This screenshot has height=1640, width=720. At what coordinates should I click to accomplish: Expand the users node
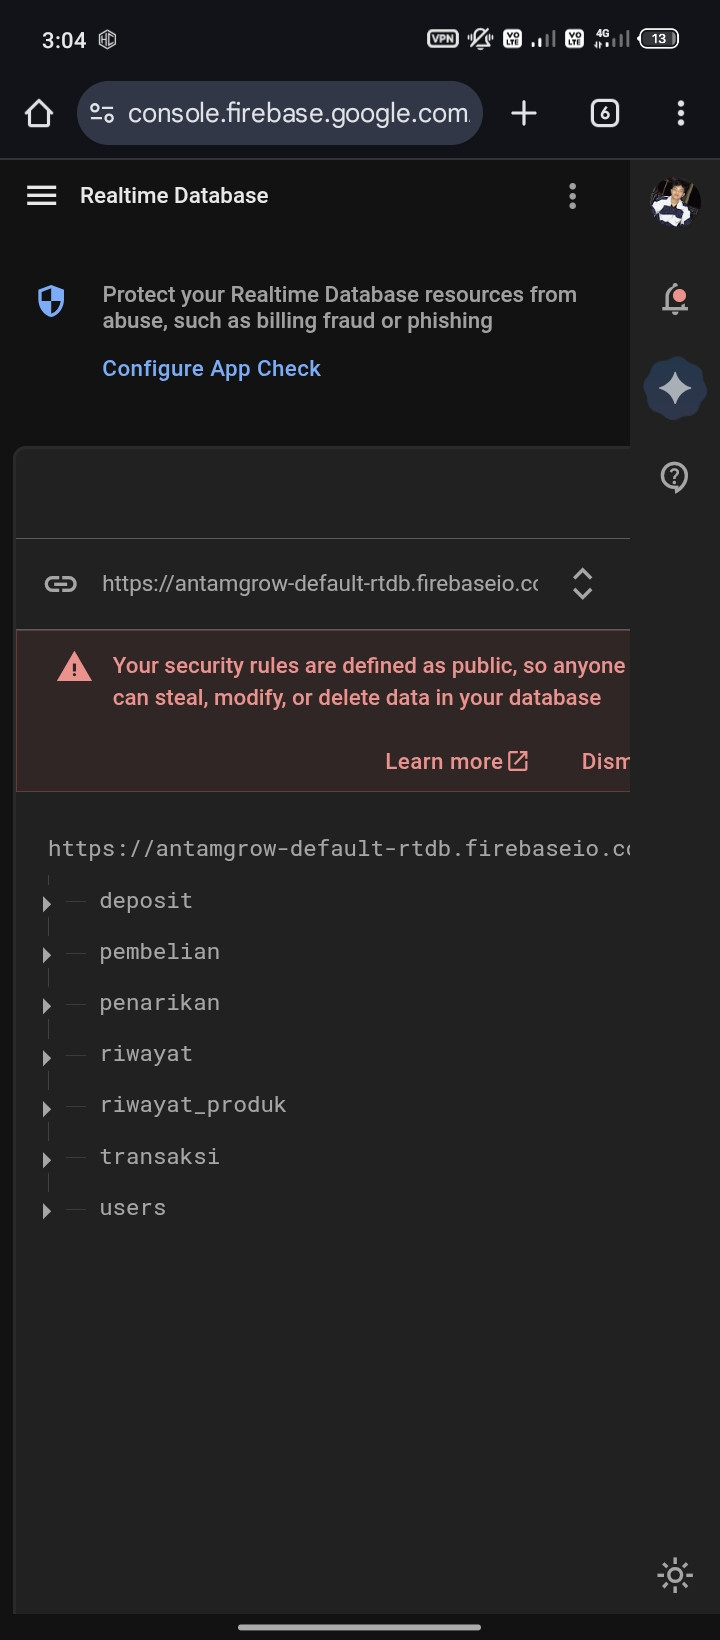click(x=47, y=1211)
